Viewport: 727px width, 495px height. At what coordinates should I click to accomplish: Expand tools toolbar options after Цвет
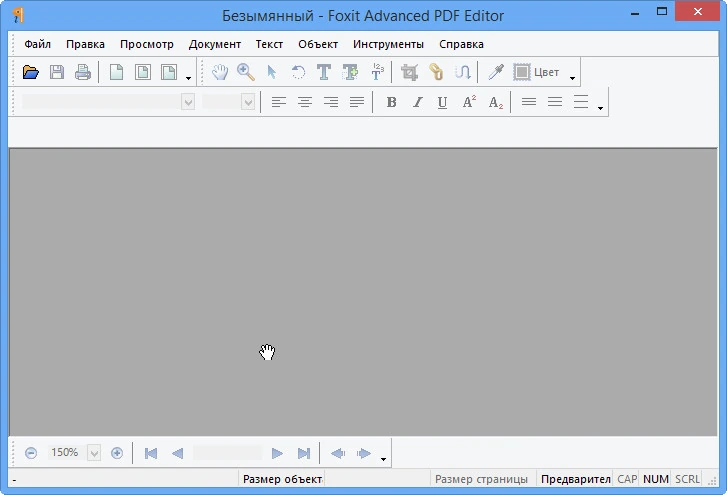[572, 78]
